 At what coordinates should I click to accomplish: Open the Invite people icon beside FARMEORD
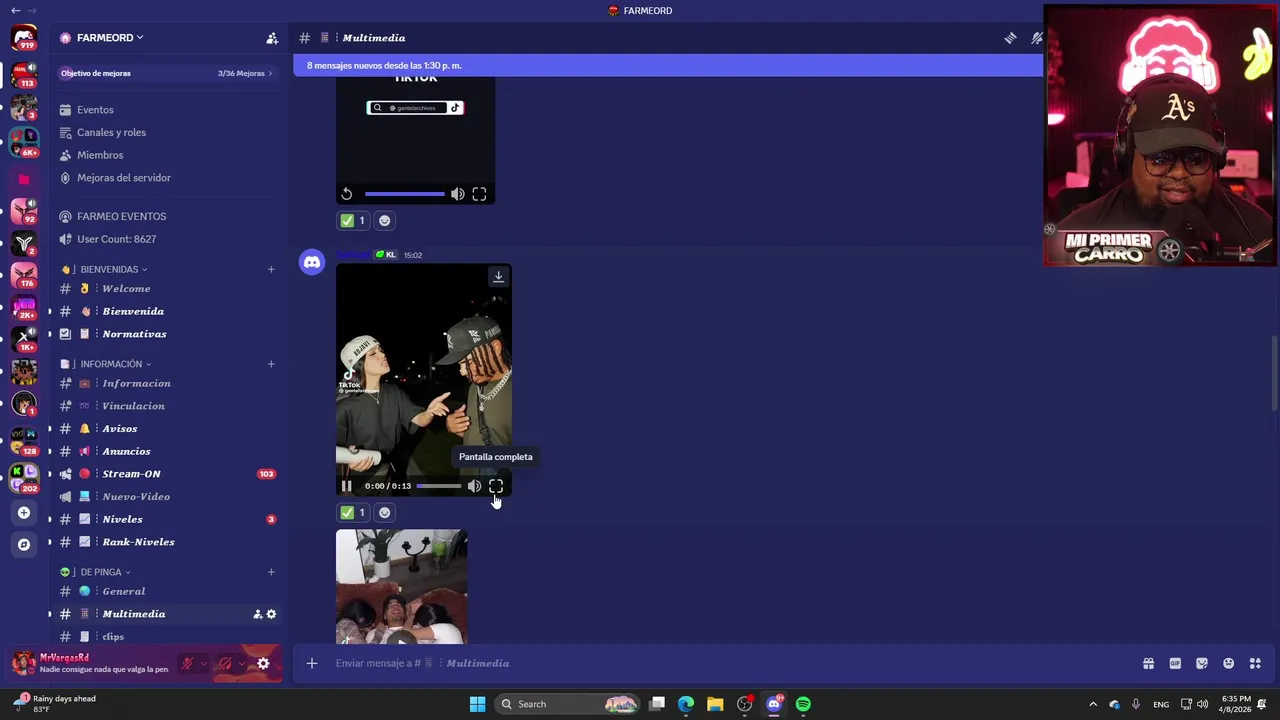pyautogui.click(x=272, y=38)
